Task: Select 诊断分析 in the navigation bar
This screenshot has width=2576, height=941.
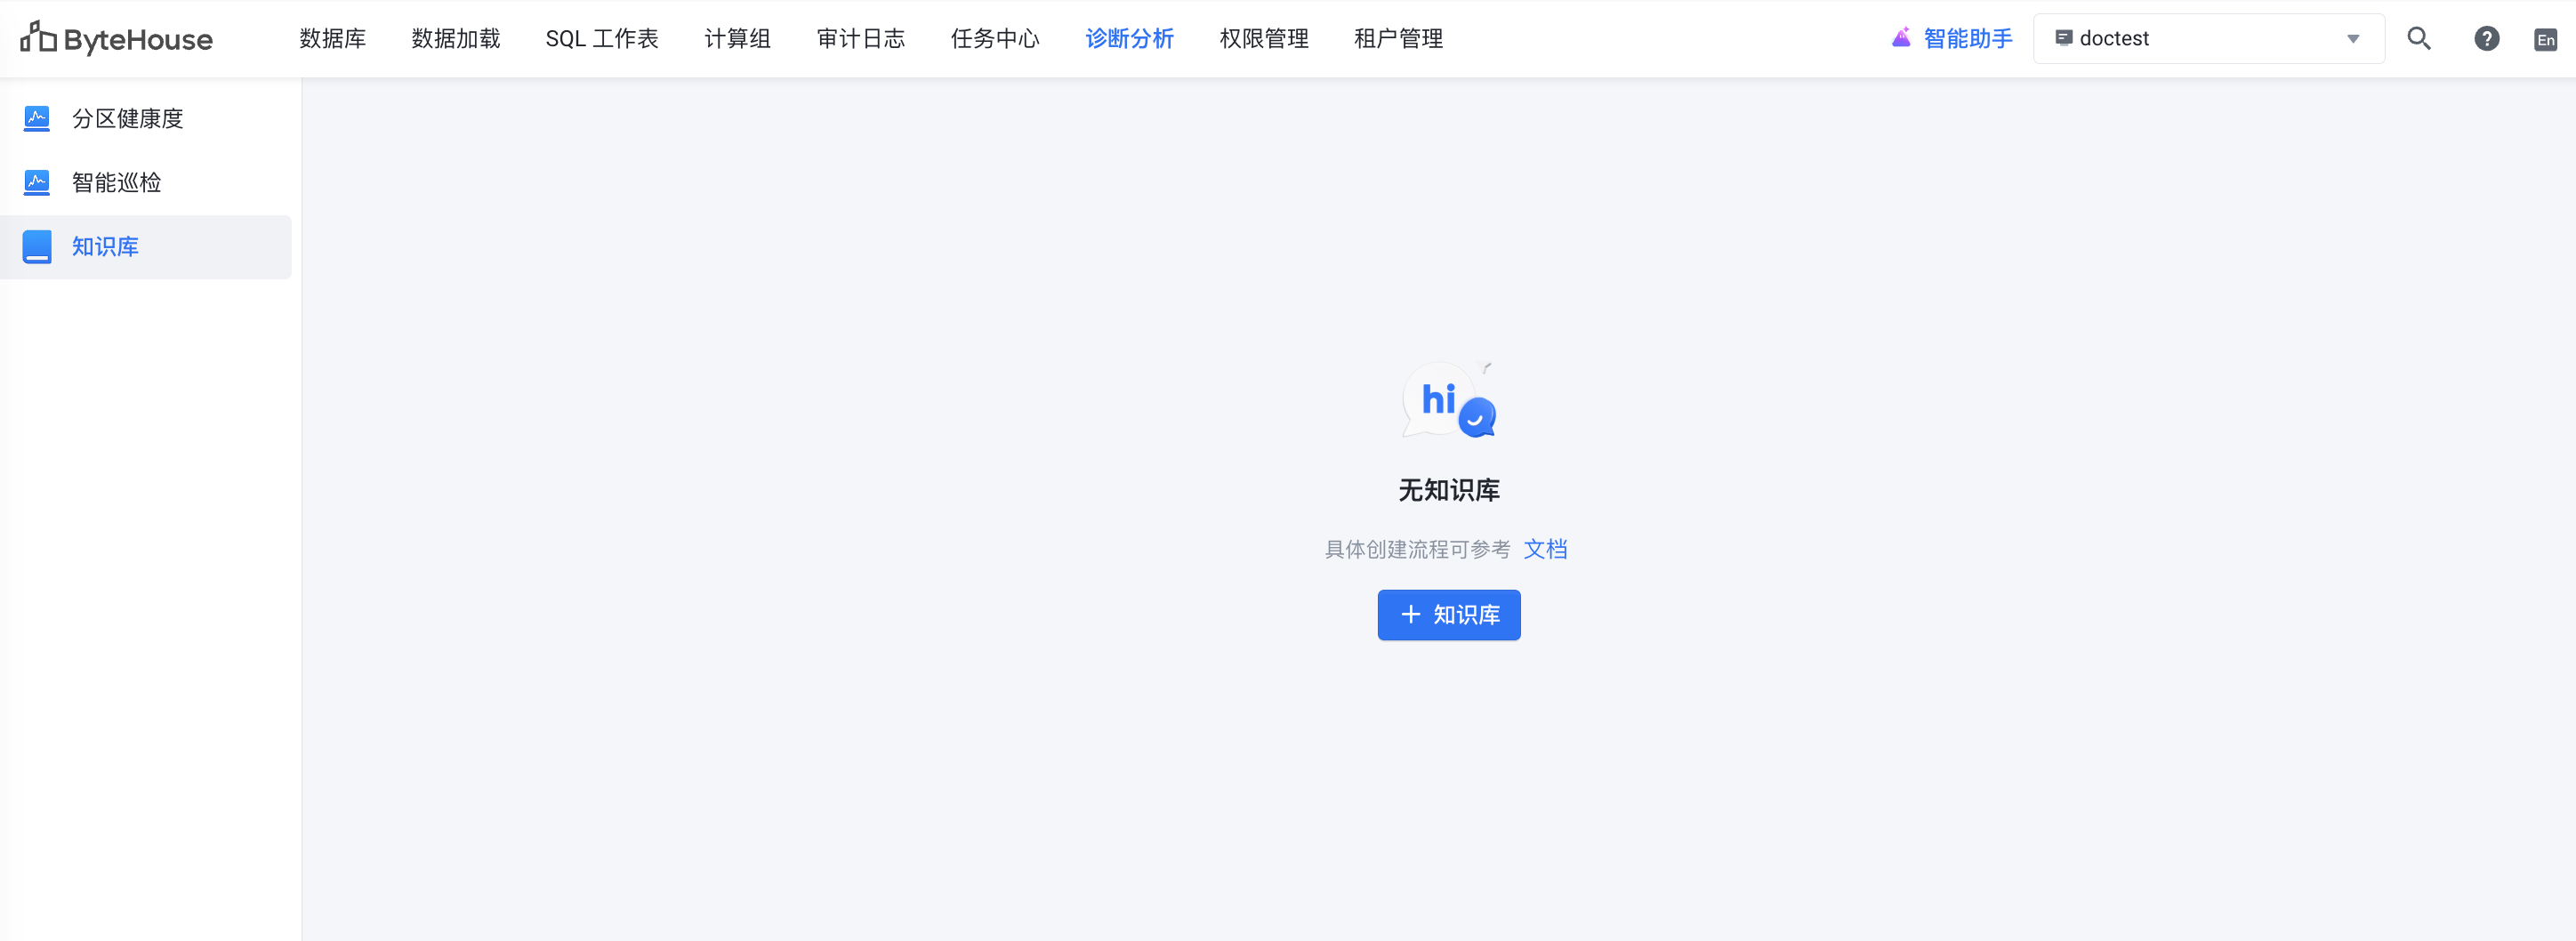Action: point(1130,38)
